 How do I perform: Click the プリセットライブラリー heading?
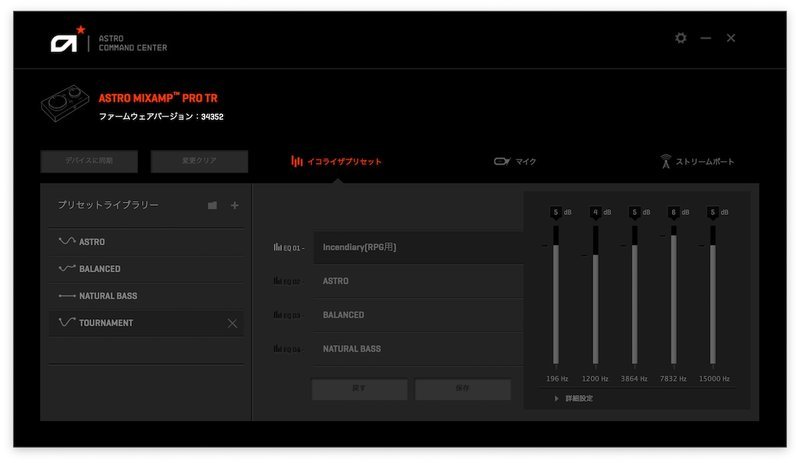(108, 205)
